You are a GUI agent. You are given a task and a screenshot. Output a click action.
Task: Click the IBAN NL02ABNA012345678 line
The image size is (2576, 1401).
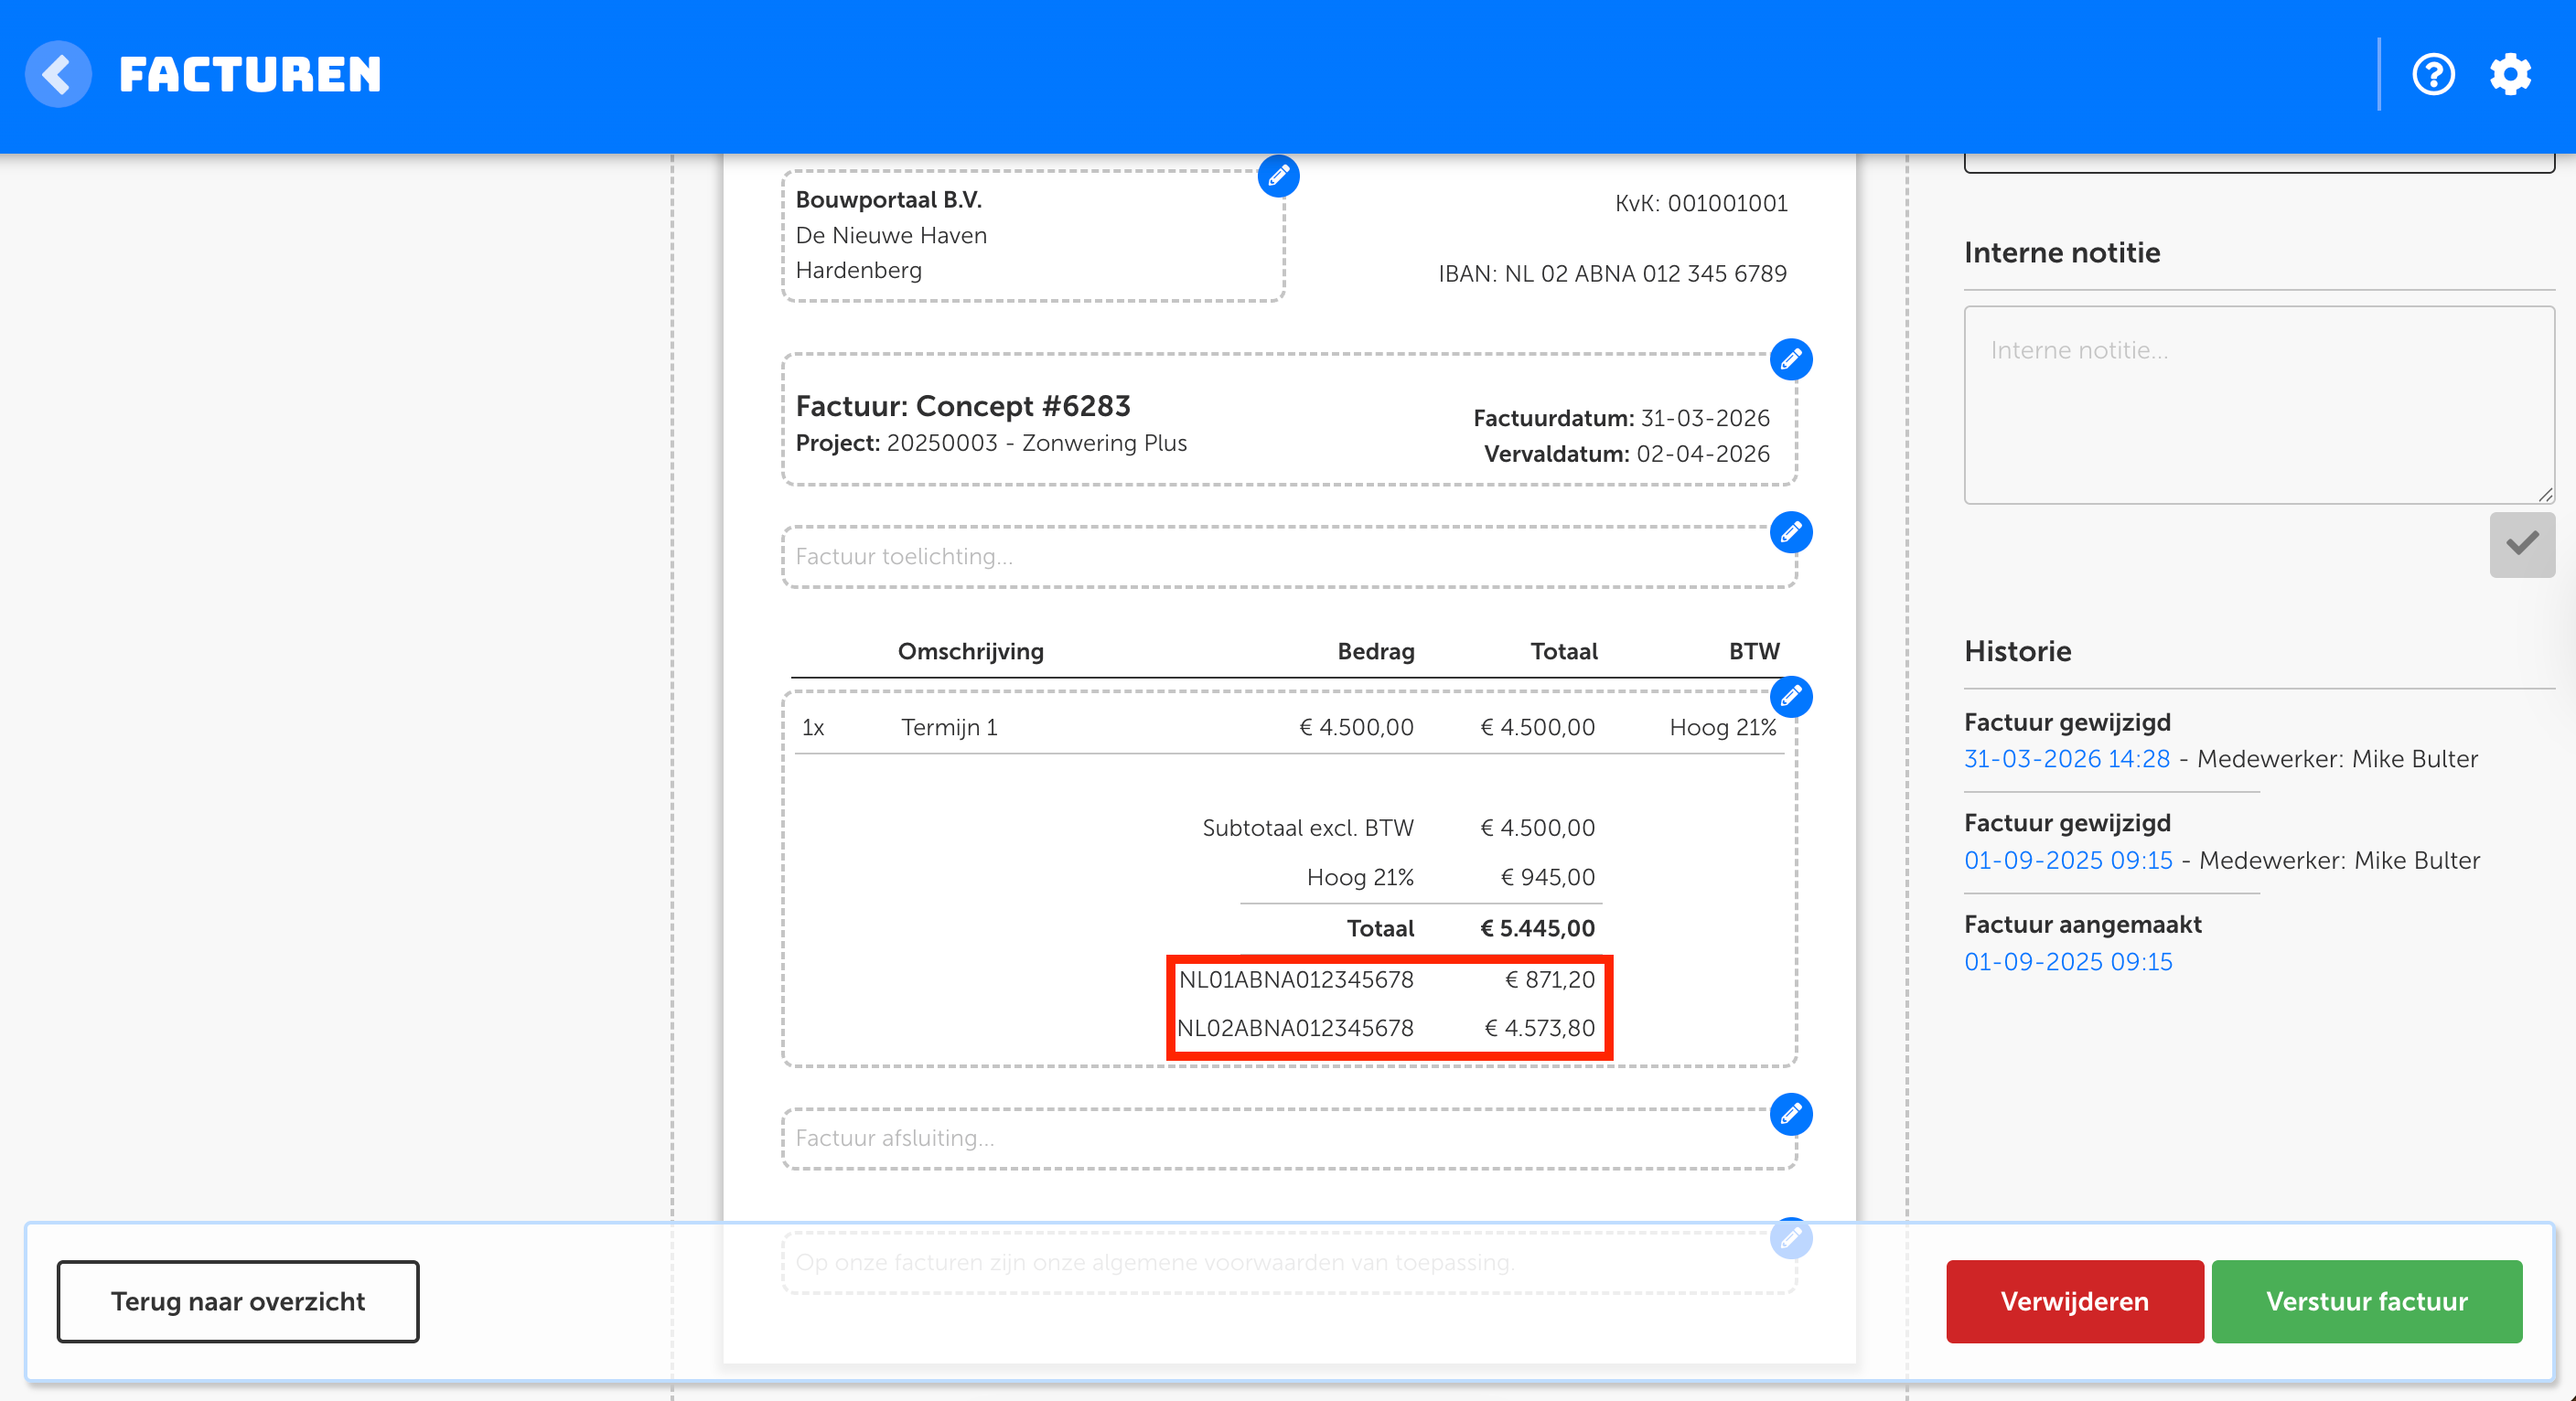pos(1295,1028)
